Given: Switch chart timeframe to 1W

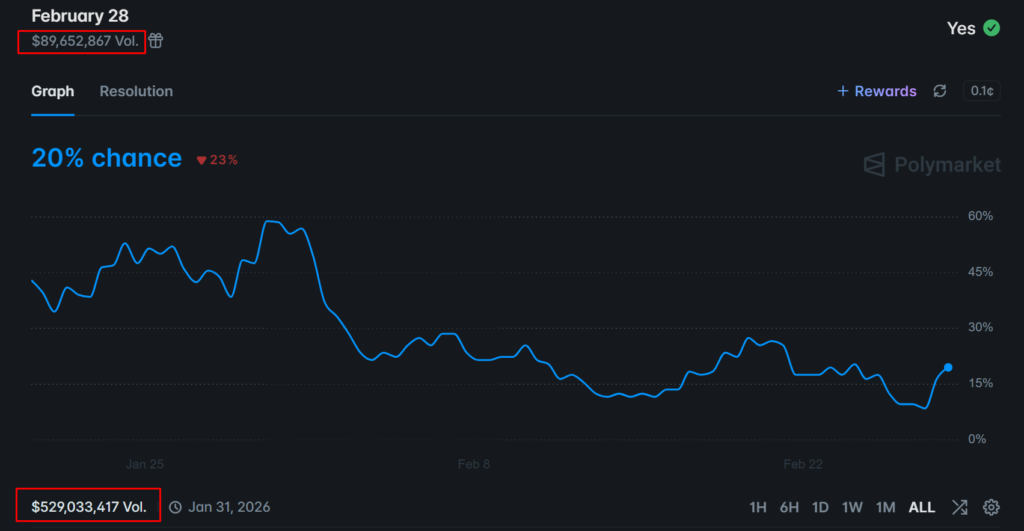Looking at the screenshot, I should pyautogui.click(x=852, y=507).
